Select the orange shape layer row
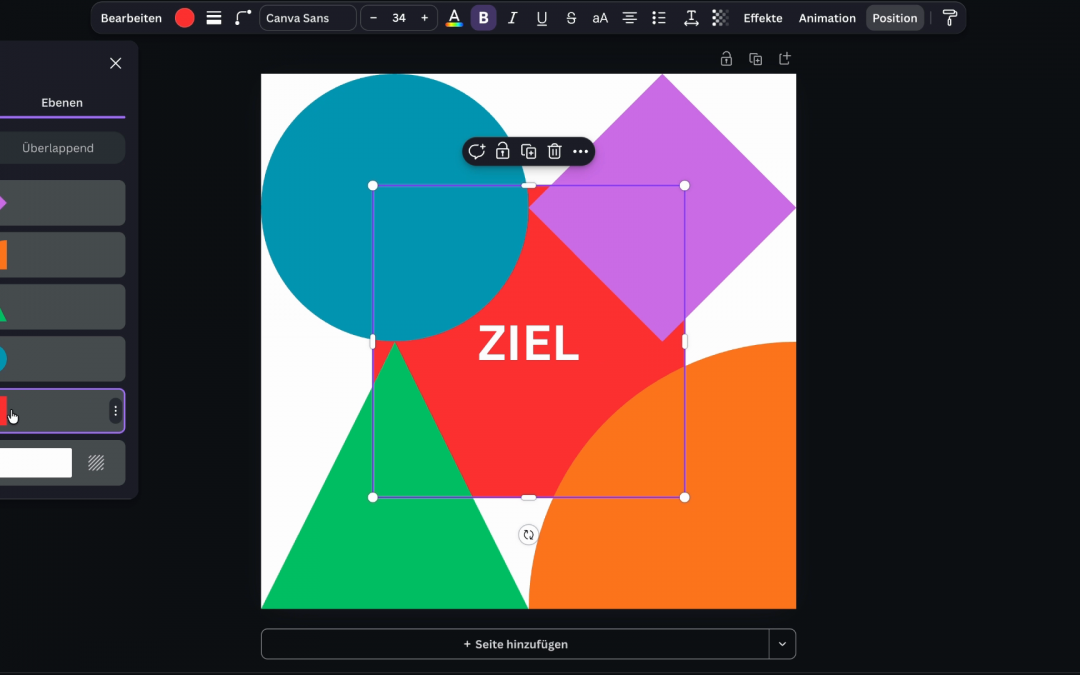This screenshot has height=675, width=1080. 62,255
